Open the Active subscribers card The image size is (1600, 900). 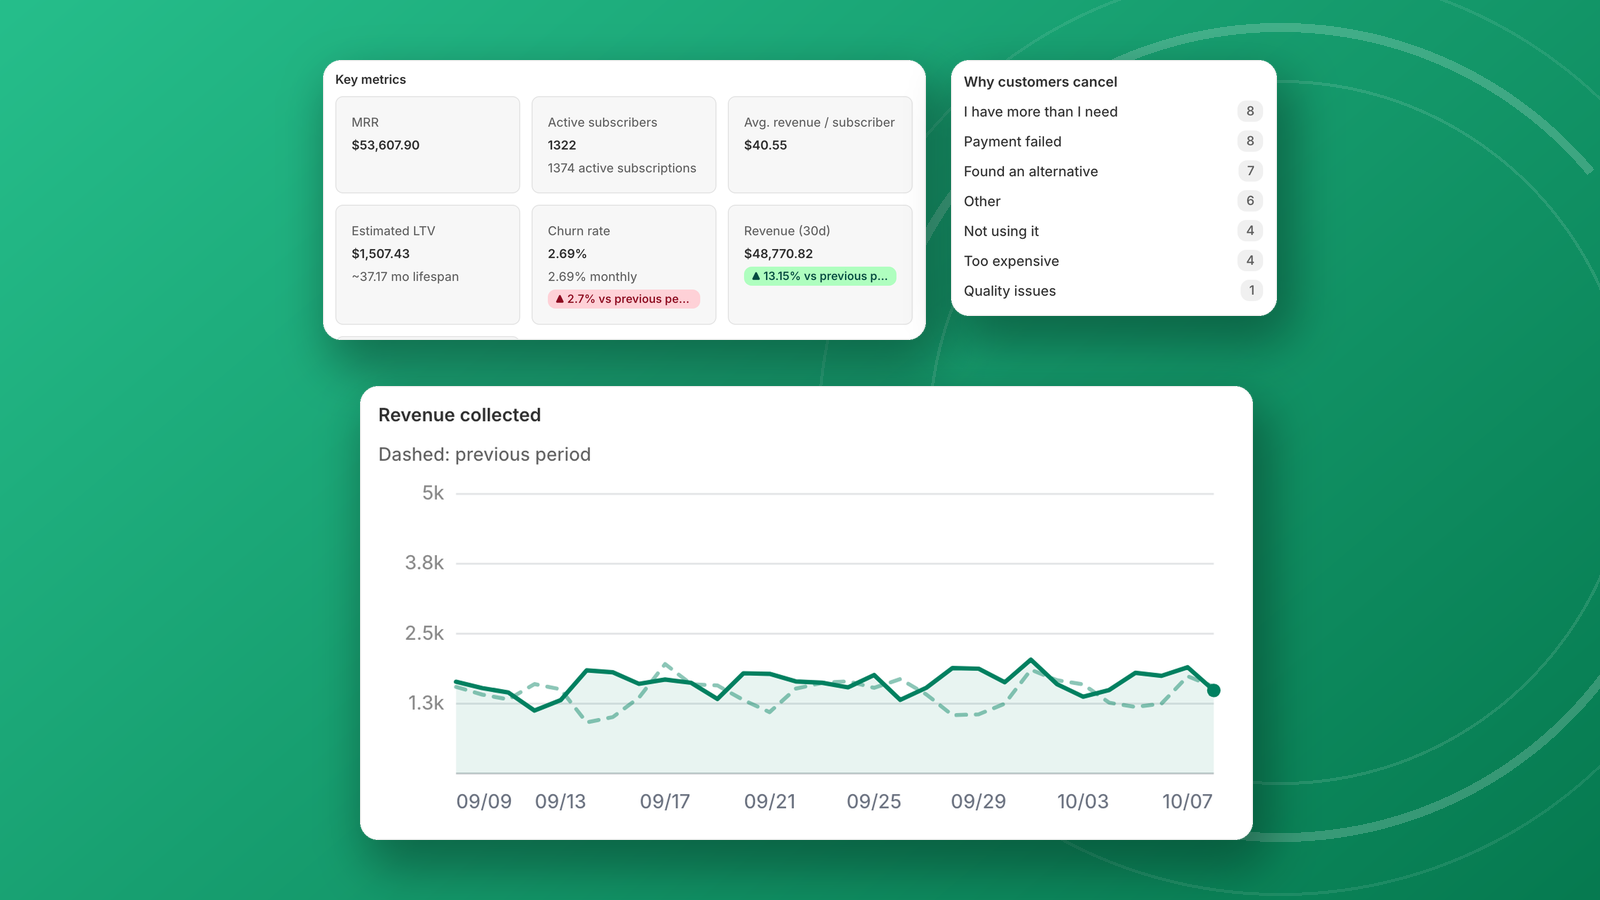(623, 145)
